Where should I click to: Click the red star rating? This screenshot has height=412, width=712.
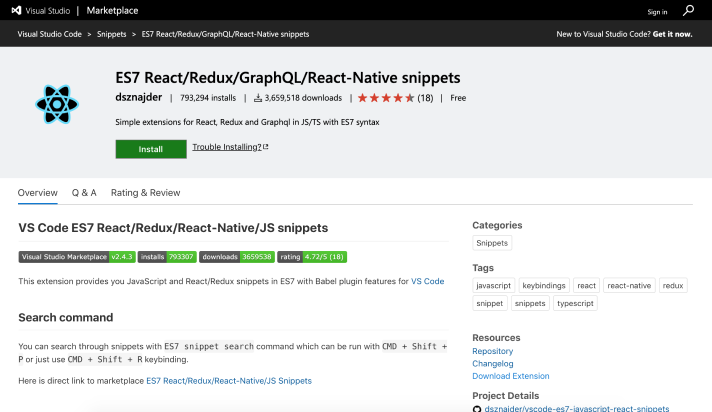(x=386, y=98)
